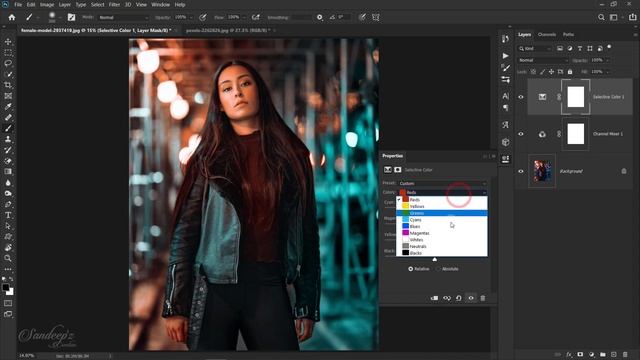
Task: Open the layer Fill dropdown arrow
Action: click(608, 72)
